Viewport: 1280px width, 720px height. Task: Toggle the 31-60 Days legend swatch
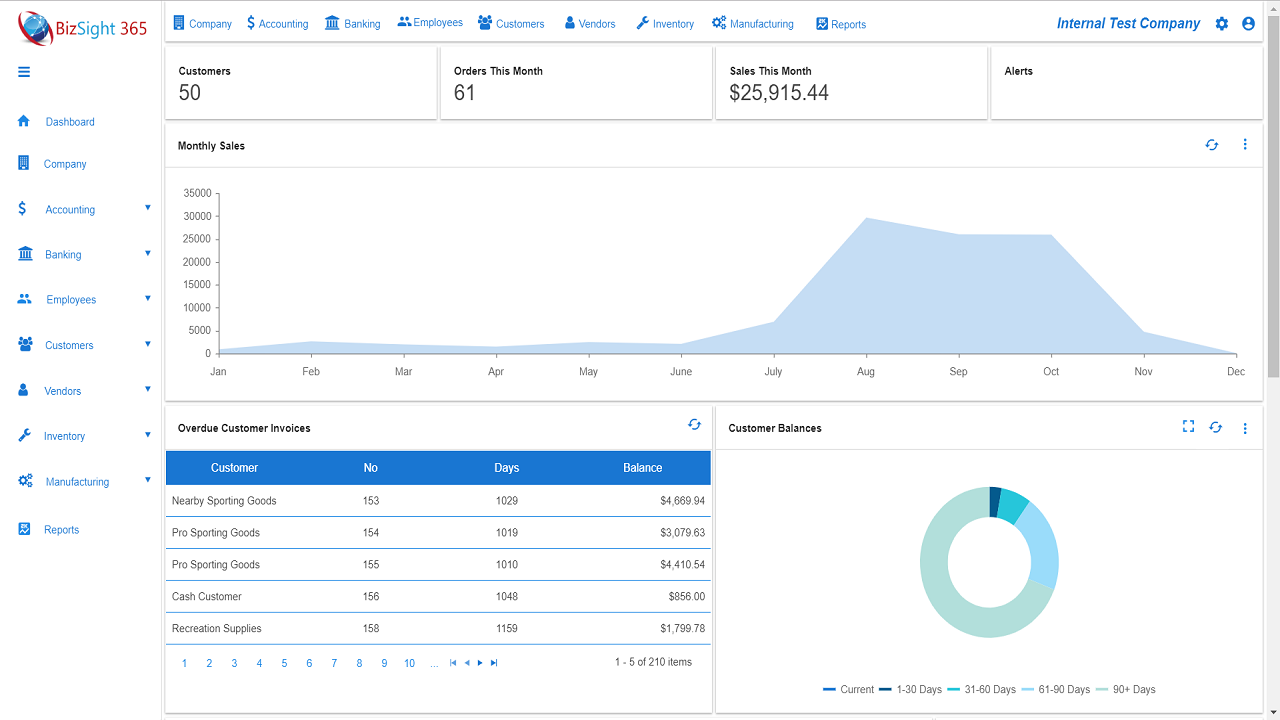(954, 690)
